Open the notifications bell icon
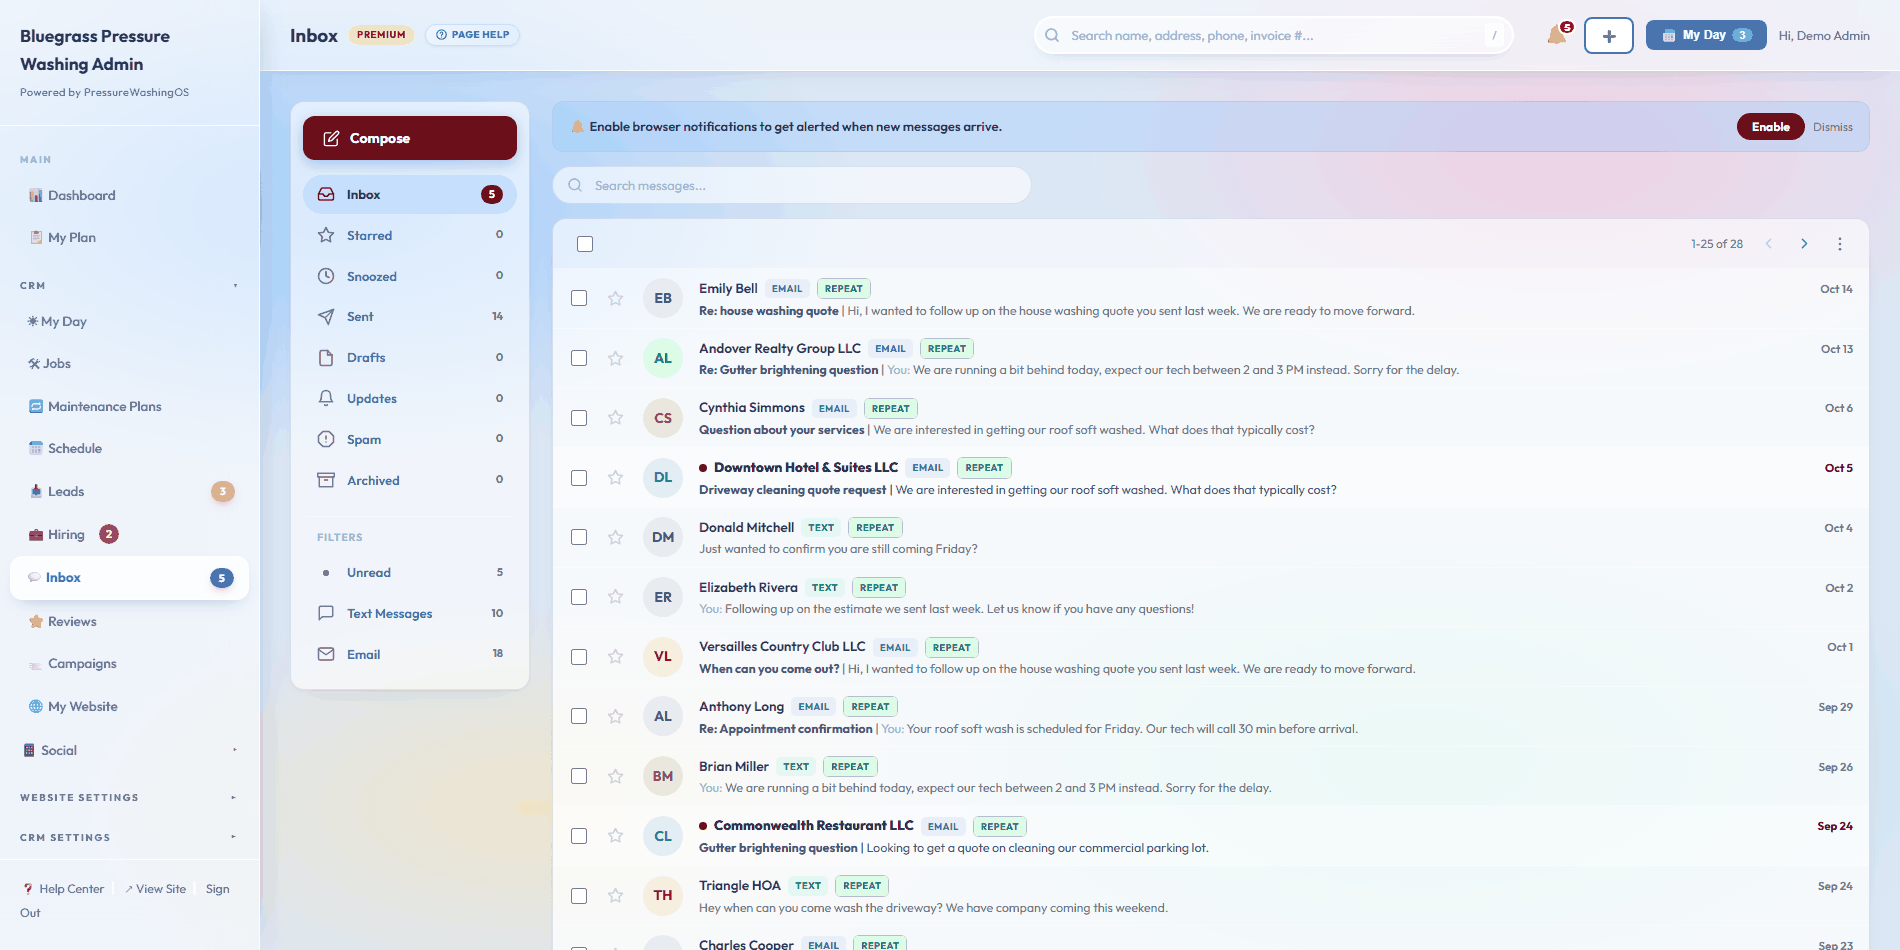Screen dimensions: 1900x950 [1557, 35]
